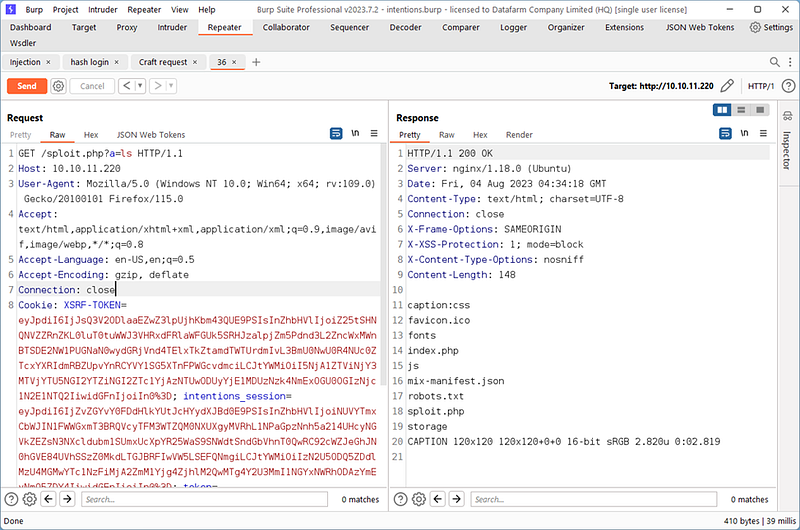
Task: Edit target with pencil icon
Action: tap(727, 86)
